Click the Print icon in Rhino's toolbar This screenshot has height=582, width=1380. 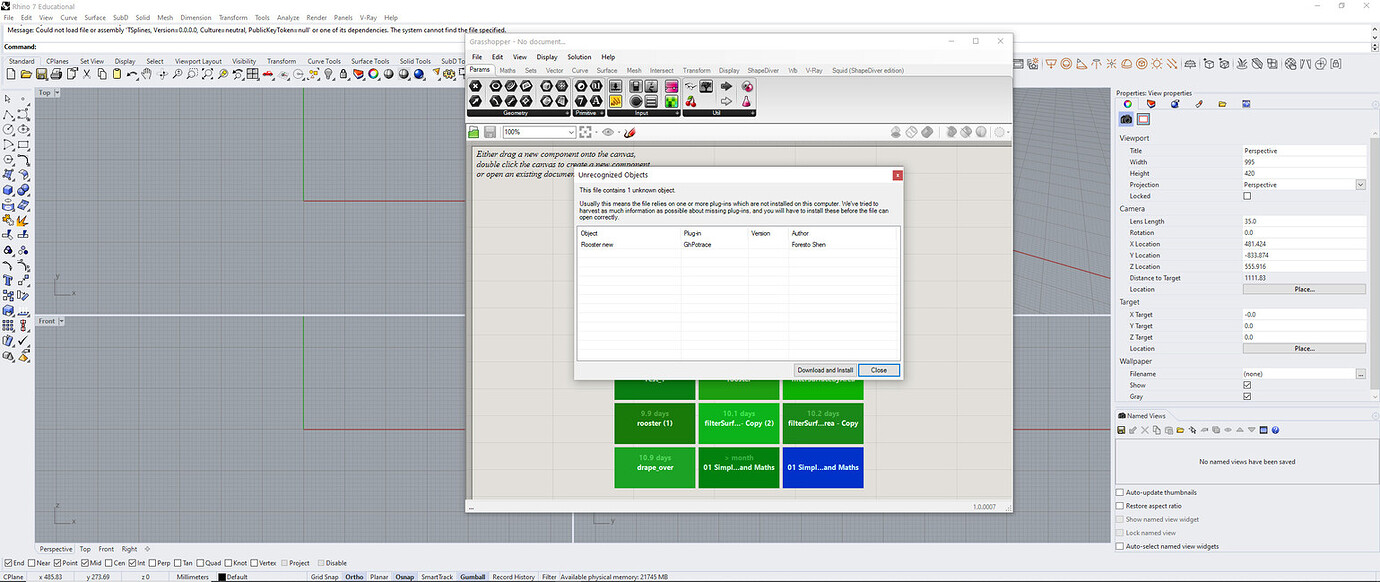[56, 74]
